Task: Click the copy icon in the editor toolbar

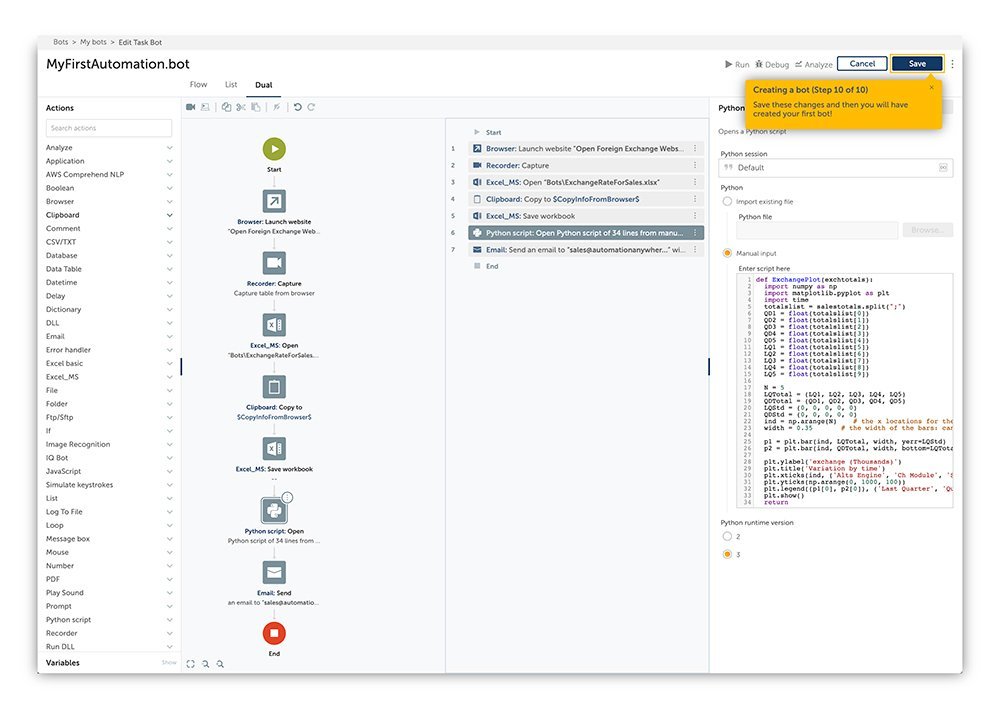Action: pyautogui.click(x=226, y=107)
